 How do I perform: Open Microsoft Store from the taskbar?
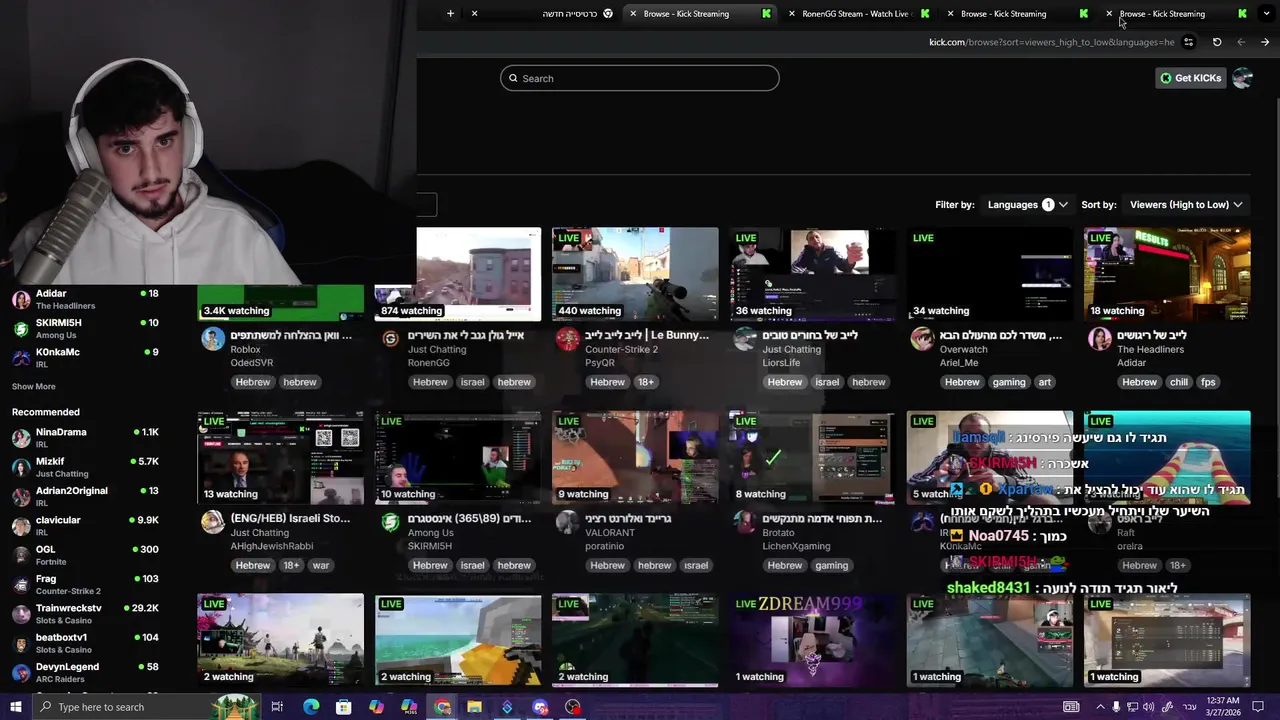tap(343, 707)
